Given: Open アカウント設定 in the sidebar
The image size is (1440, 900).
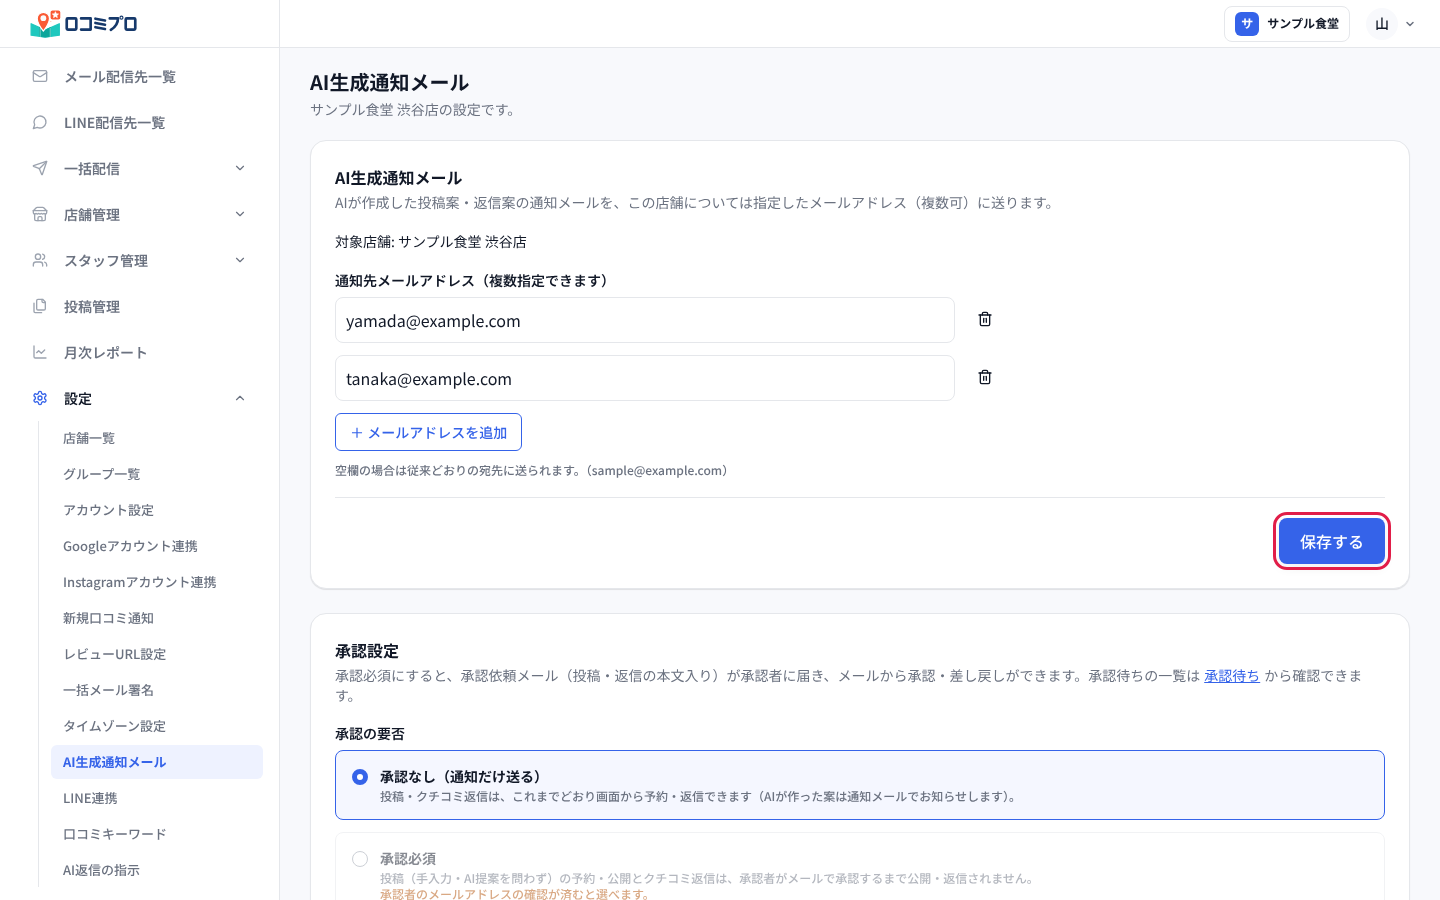Looking at the screenshot, I should tap(157, 510).
